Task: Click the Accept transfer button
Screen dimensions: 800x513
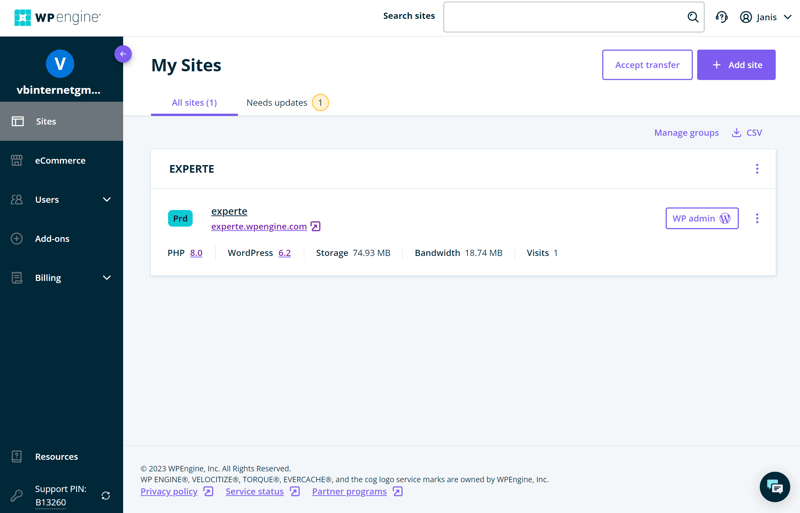Action: click(x=647, y=65)
